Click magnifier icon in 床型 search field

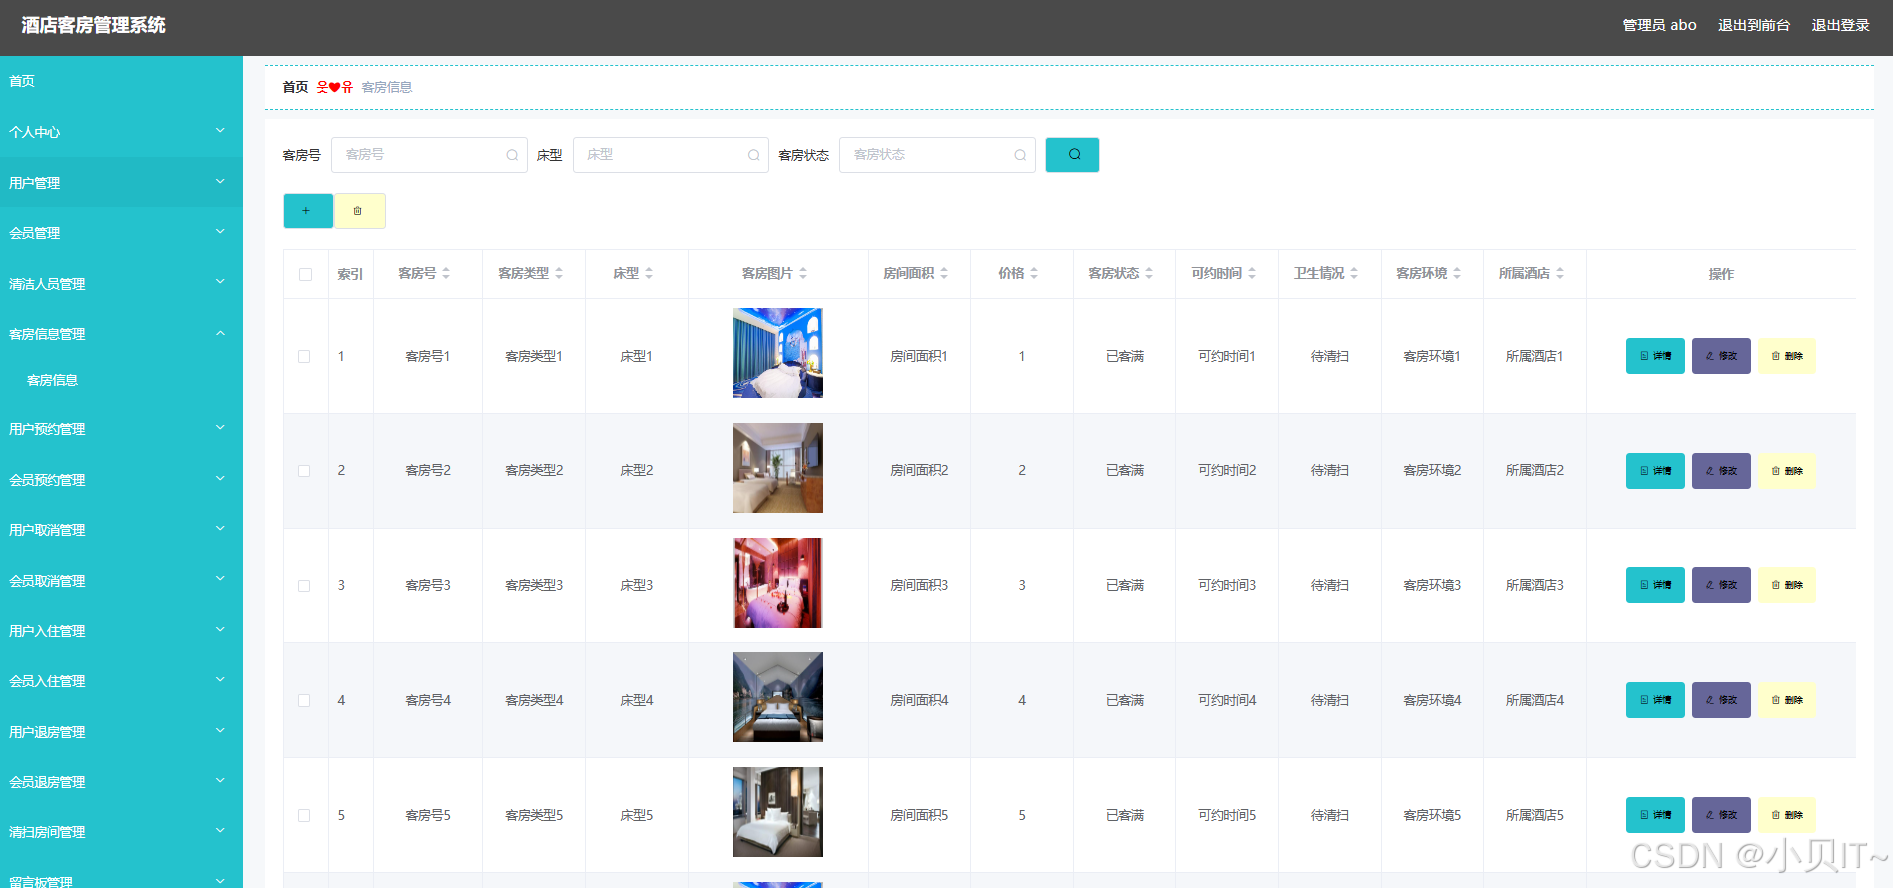754,155
